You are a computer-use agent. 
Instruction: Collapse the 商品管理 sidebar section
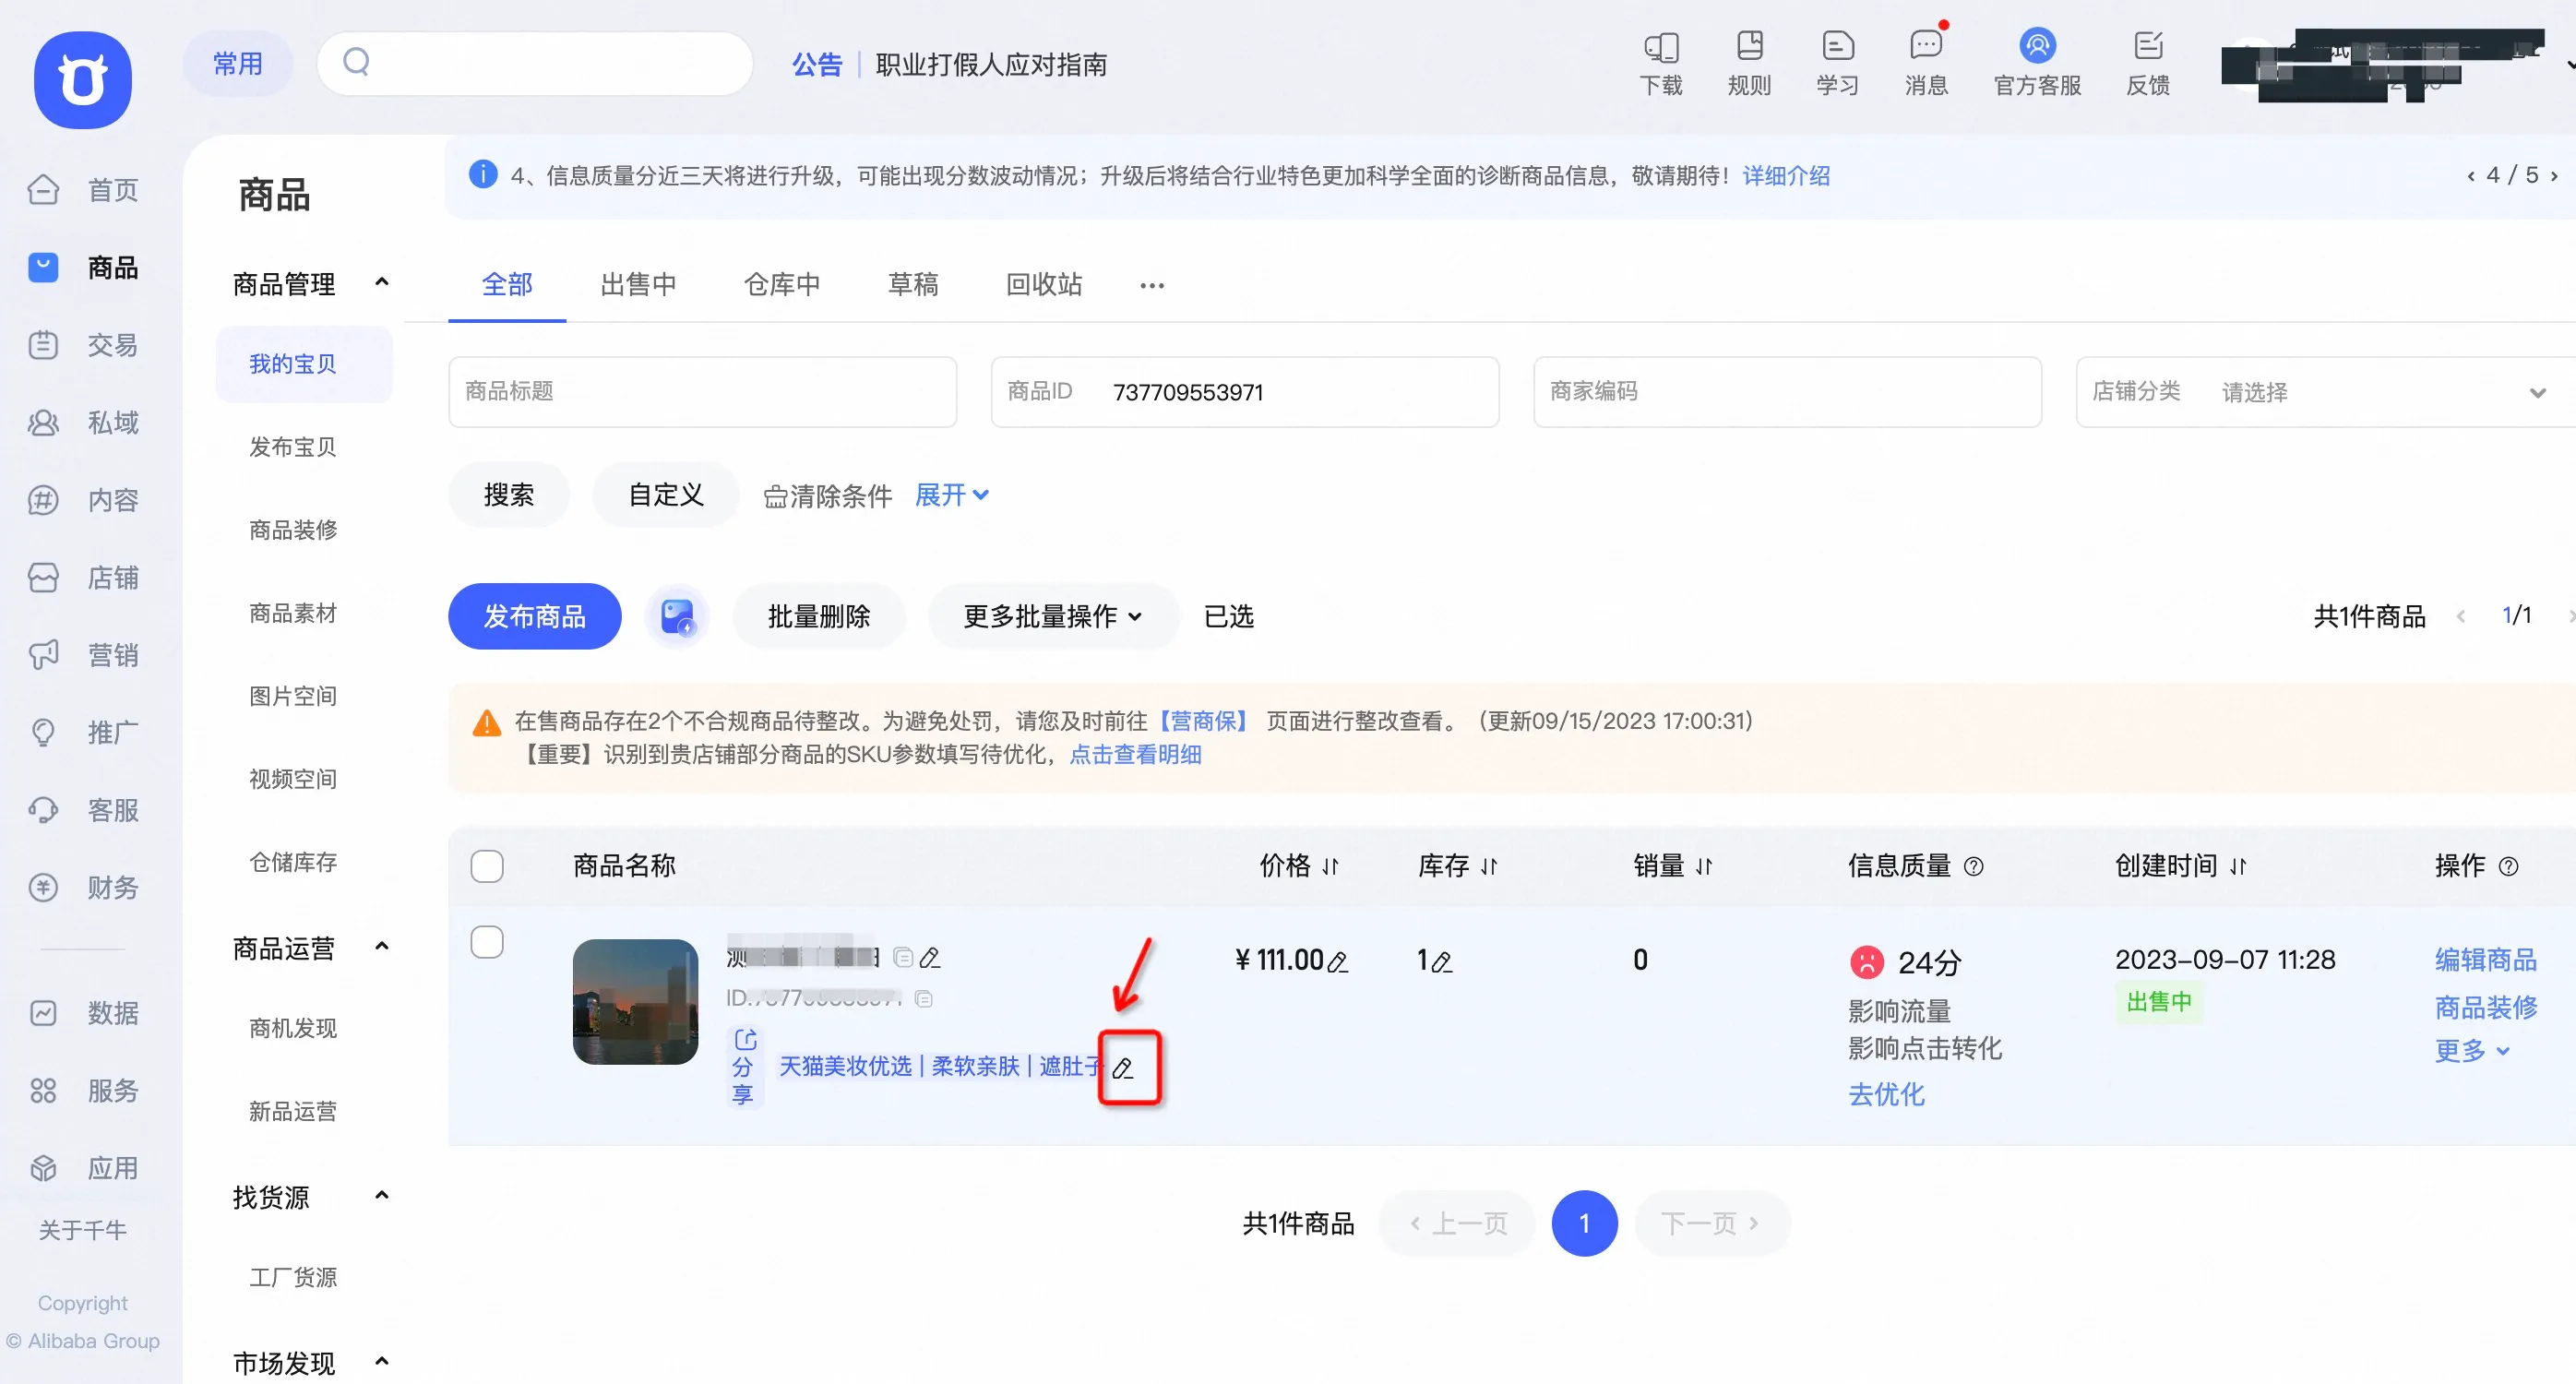[x=381, y=283]
